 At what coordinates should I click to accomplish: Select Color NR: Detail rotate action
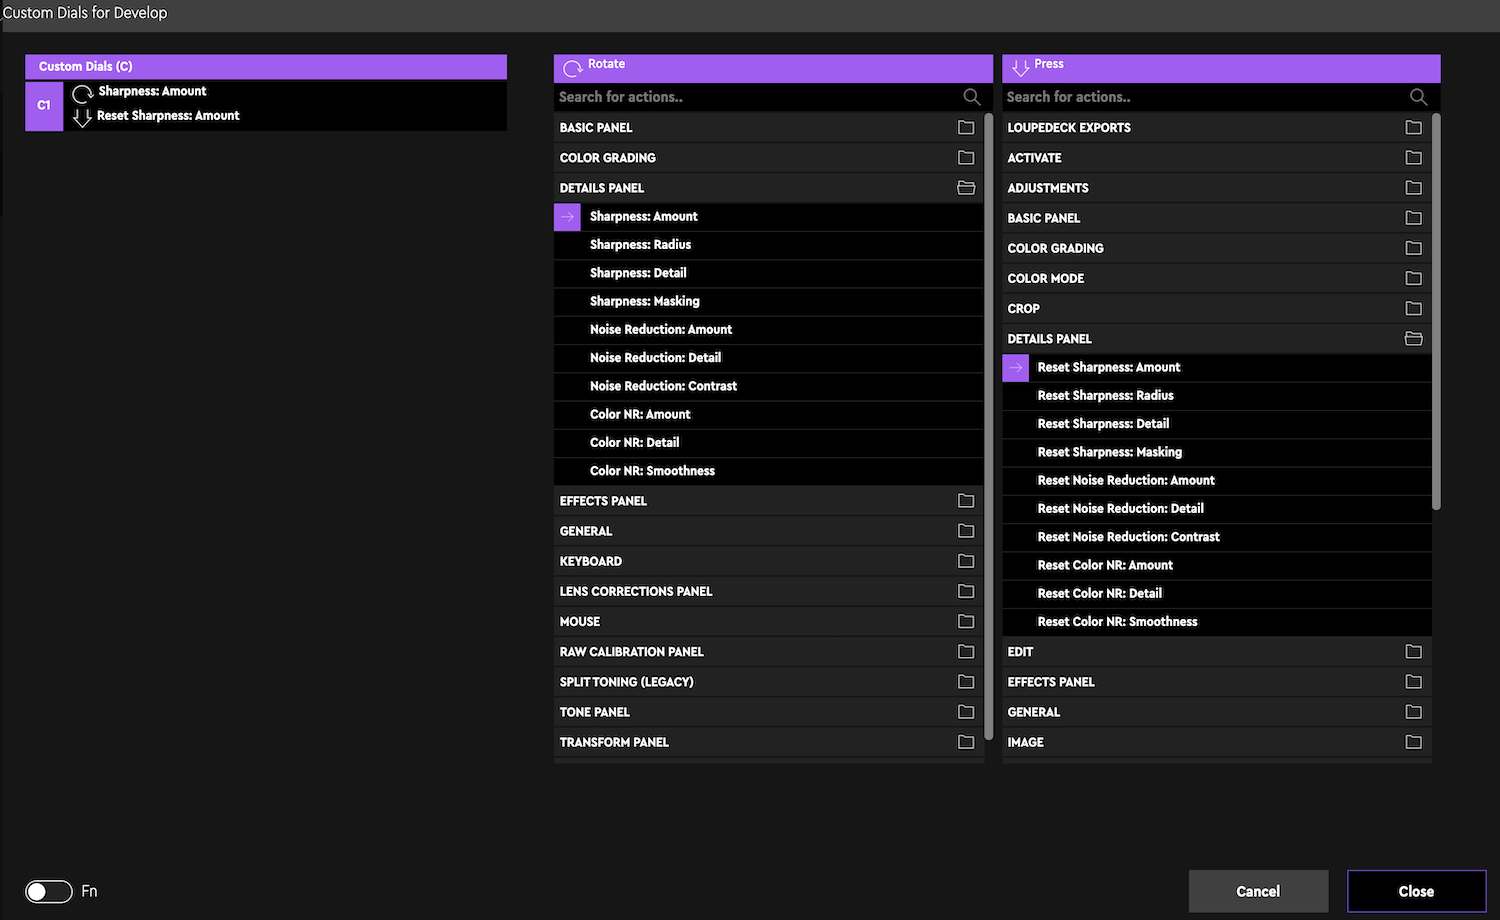coord(768,443)
